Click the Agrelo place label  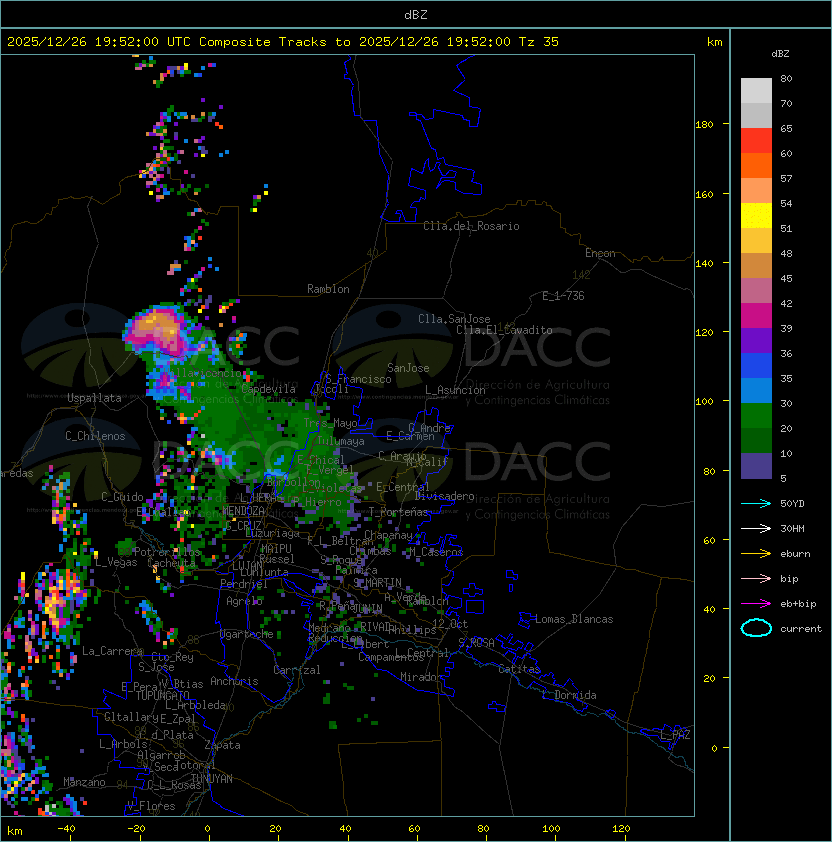(244, 601)
